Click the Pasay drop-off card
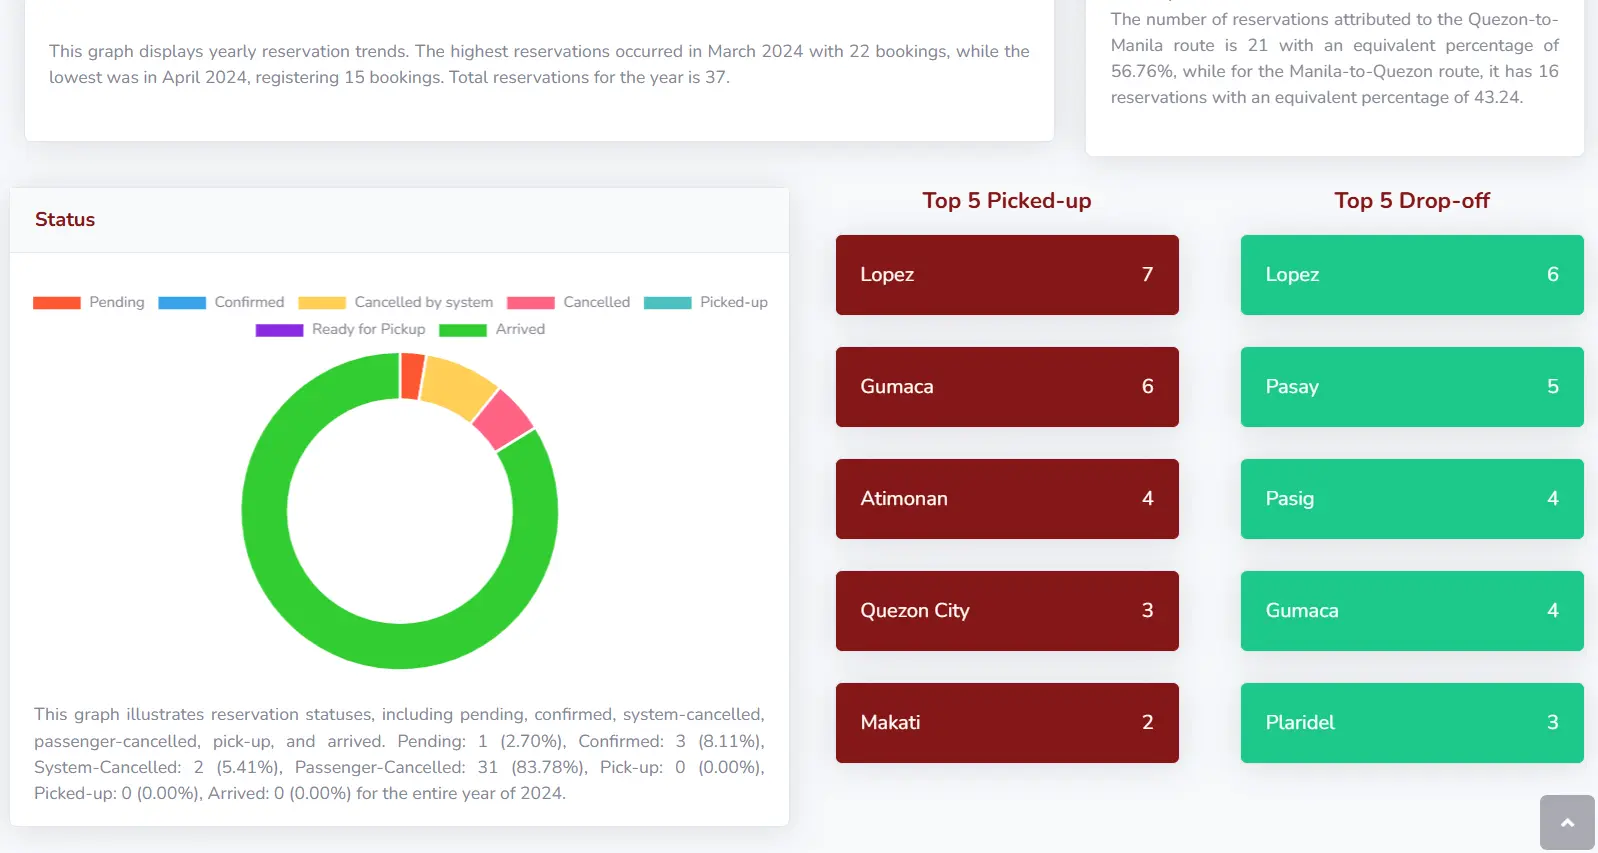 [1411, 387]
